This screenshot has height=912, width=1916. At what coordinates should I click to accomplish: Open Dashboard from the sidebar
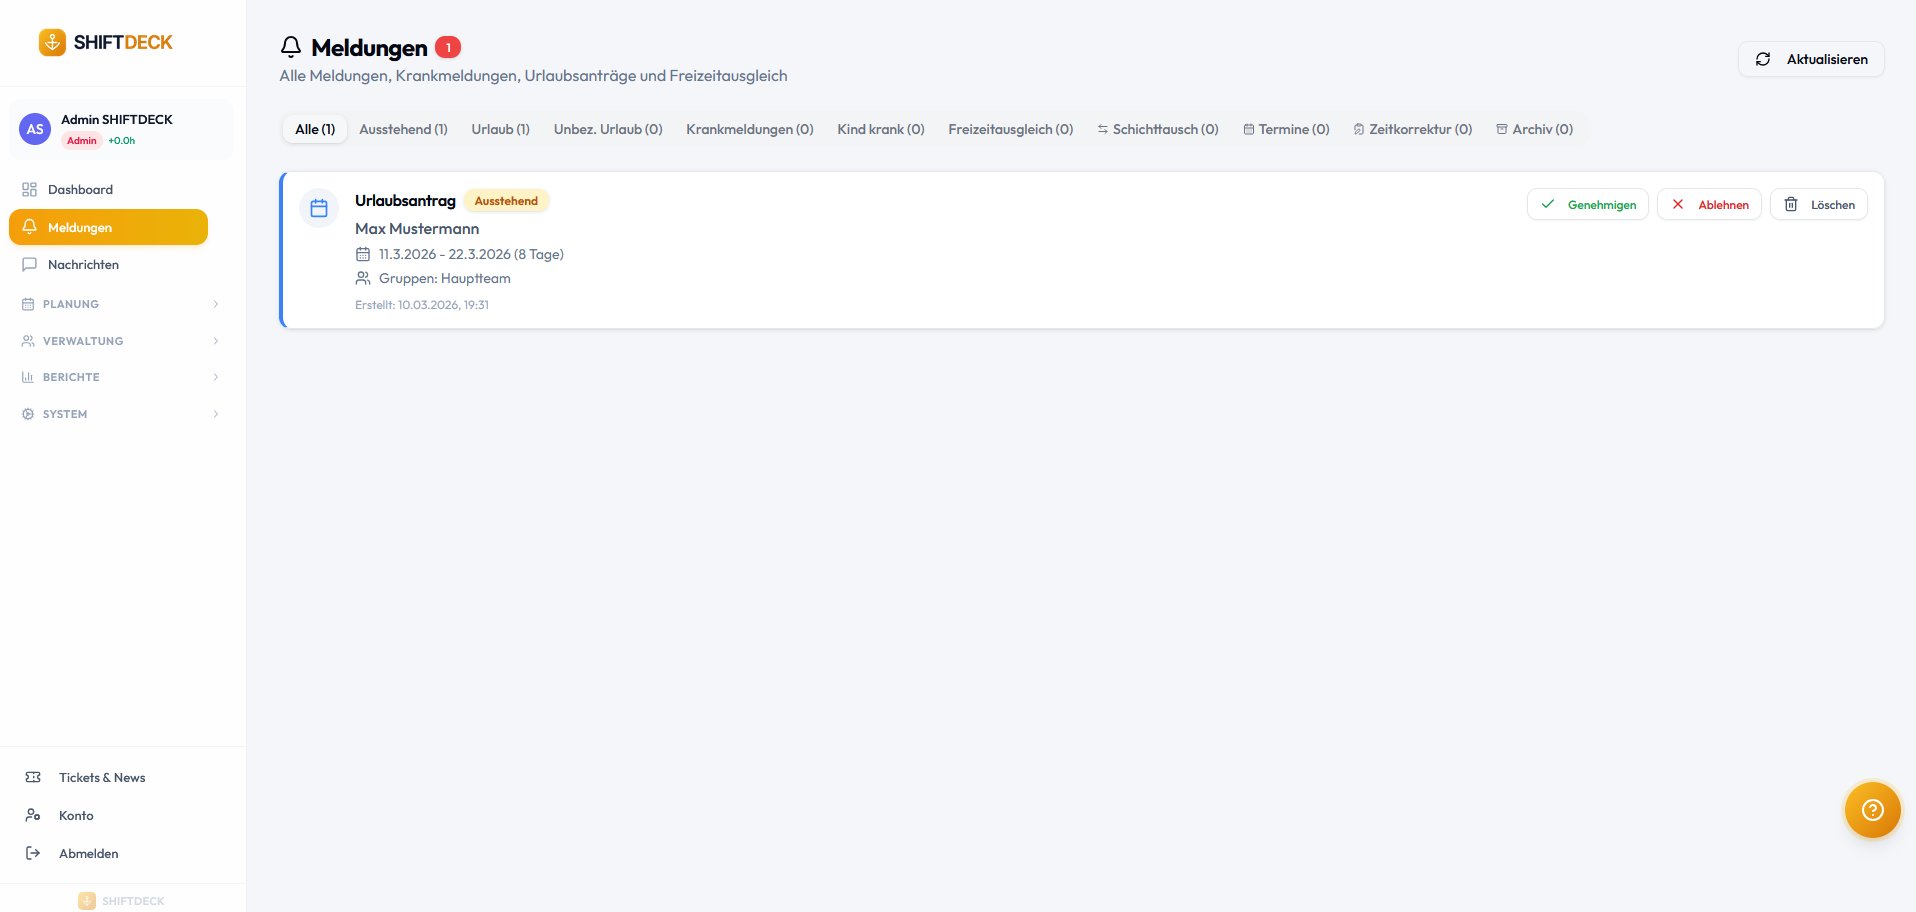coord(80,190)
